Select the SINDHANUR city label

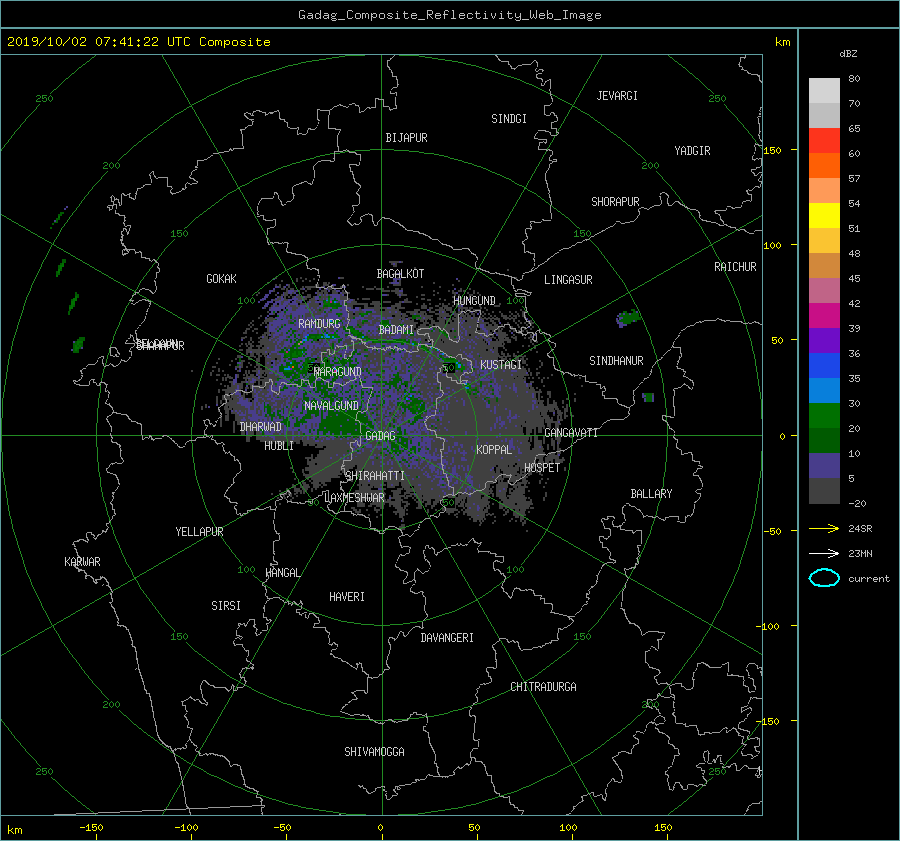[x=616, y=361]
